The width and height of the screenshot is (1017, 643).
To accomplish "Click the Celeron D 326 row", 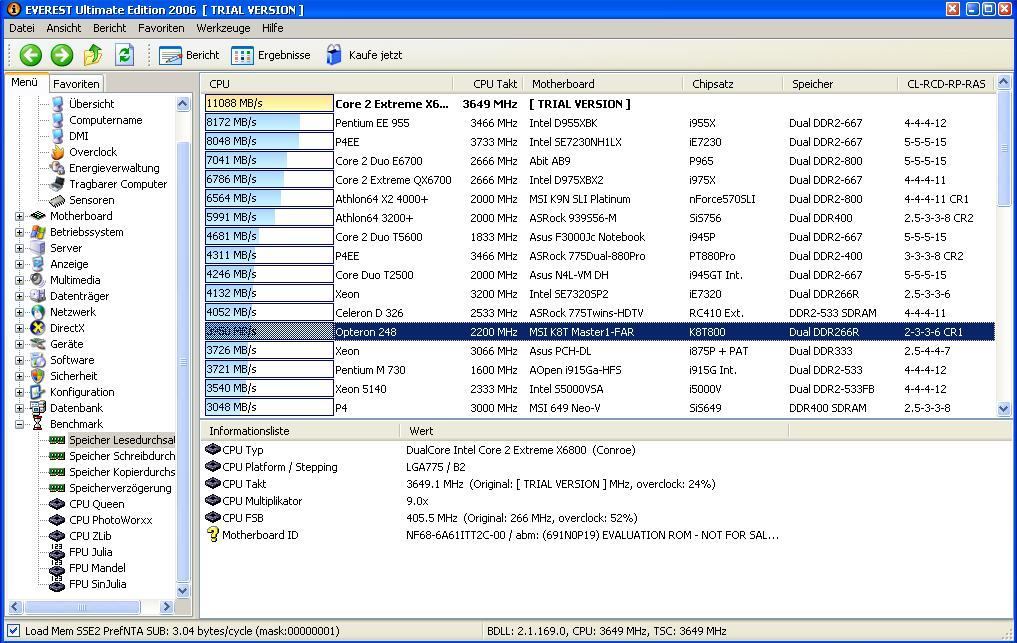I will tap(599, 313).
